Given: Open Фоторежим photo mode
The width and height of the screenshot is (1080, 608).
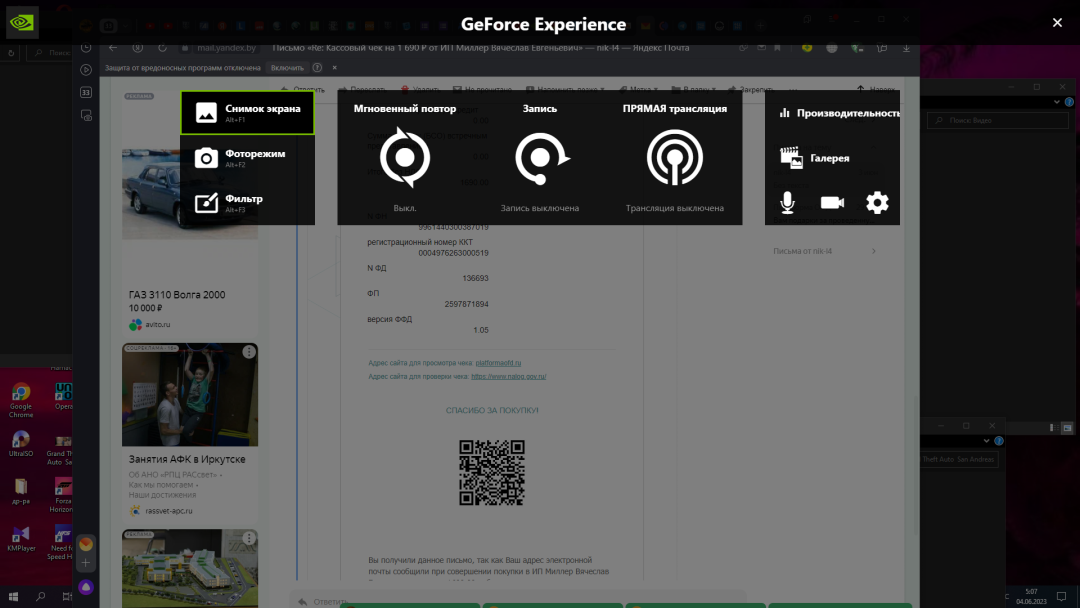Looking at the screenshot, I should point(247,158).
